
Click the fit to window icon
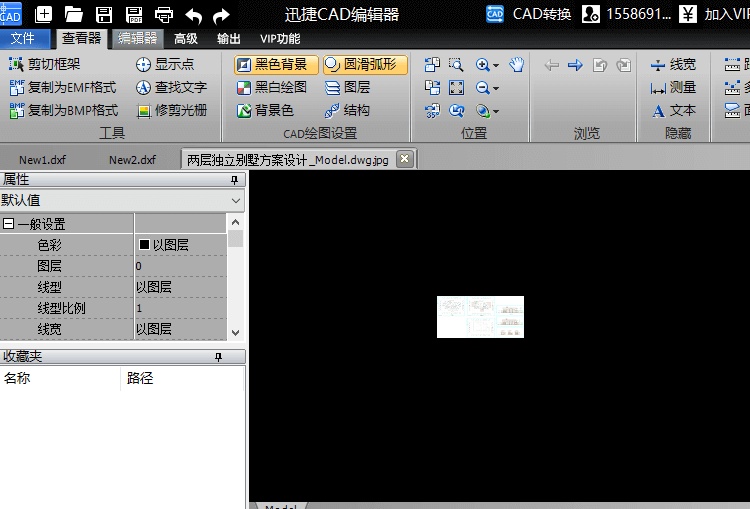(x=456, y=88)
